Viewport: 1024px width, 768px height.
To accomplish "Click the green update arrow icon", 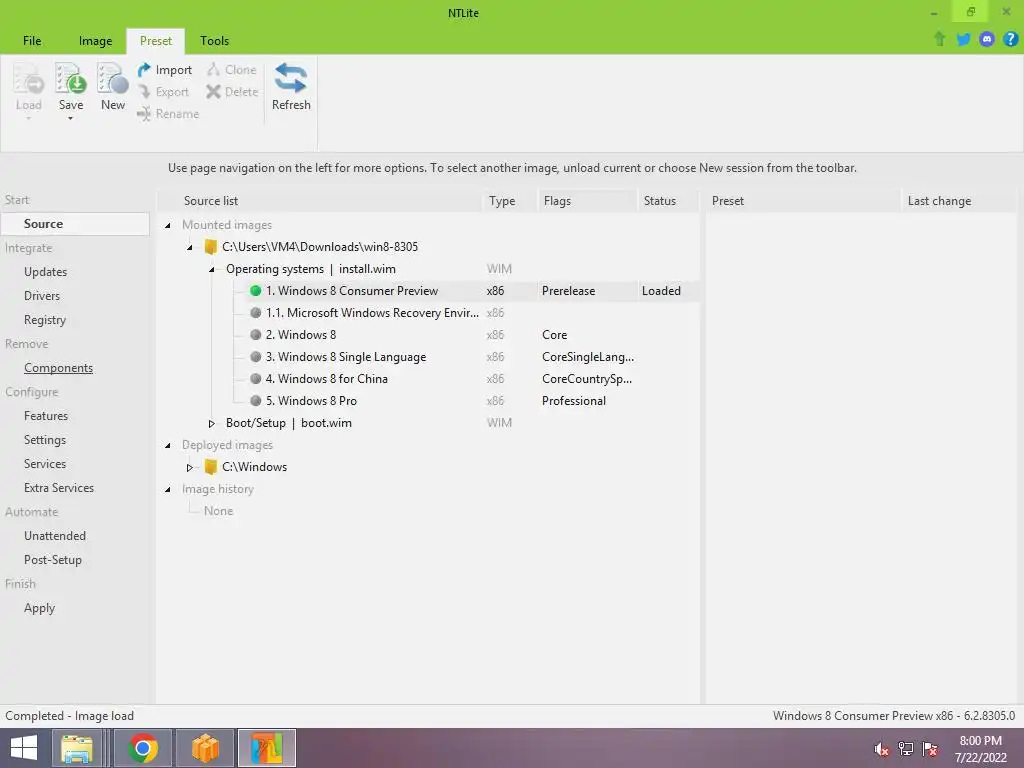I will [939, 39].
